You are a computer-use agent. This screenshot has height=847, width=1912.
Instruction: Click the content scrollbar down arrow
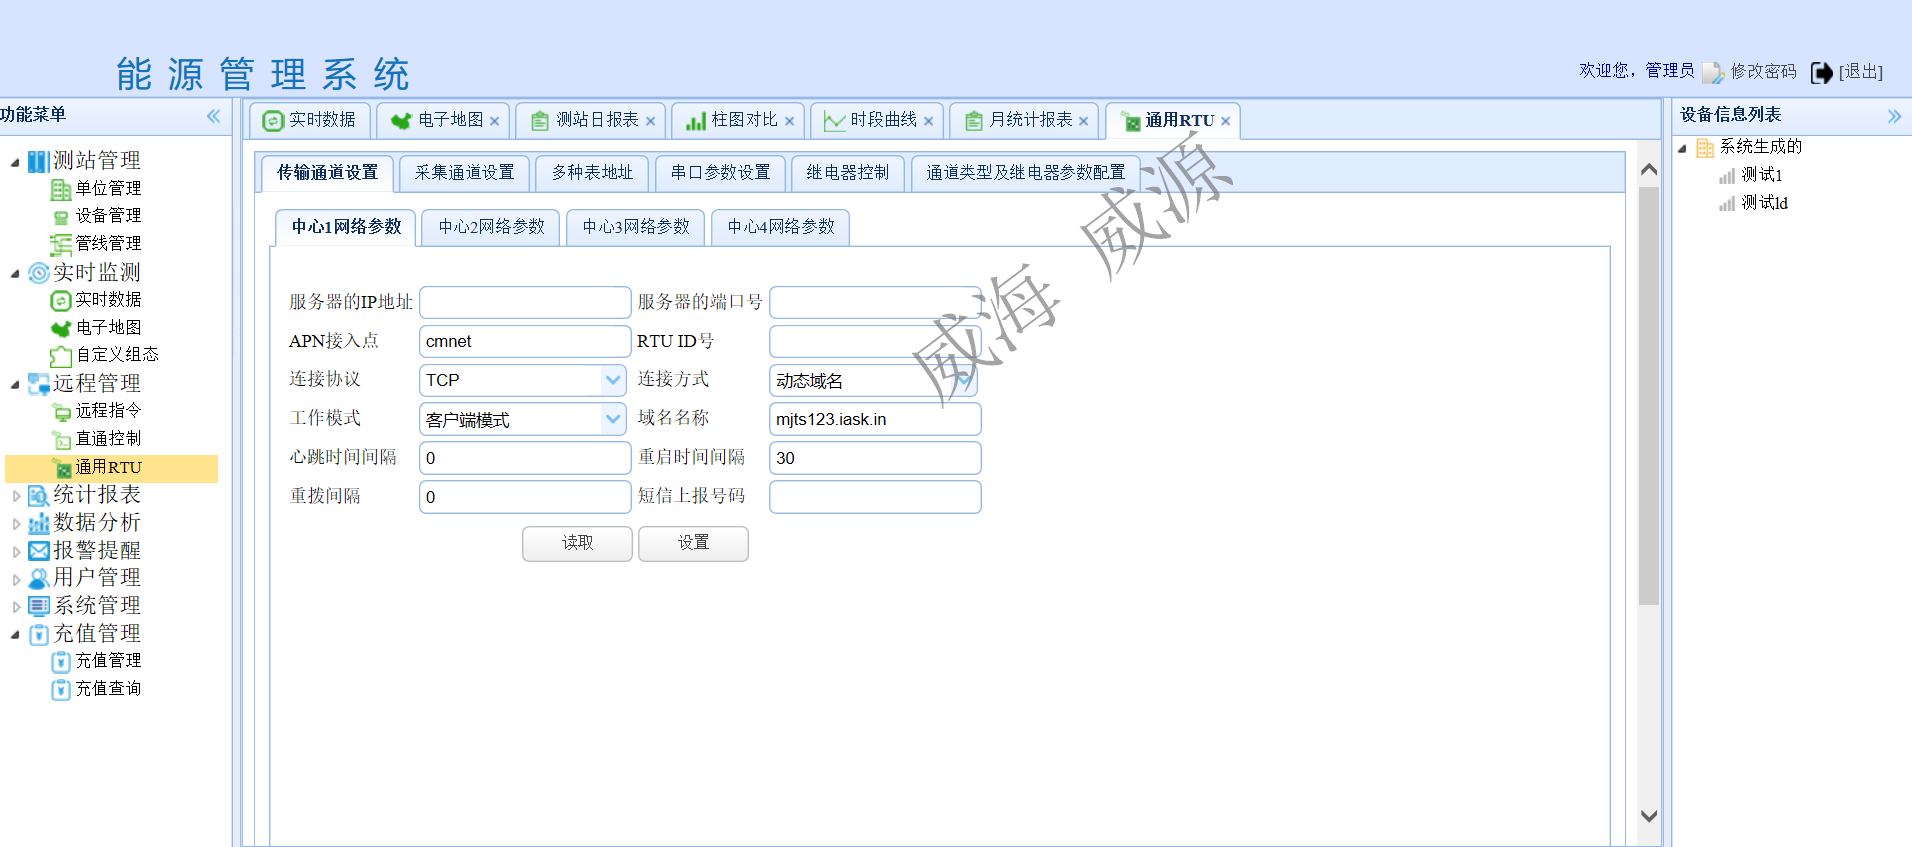pos(1649,816)
